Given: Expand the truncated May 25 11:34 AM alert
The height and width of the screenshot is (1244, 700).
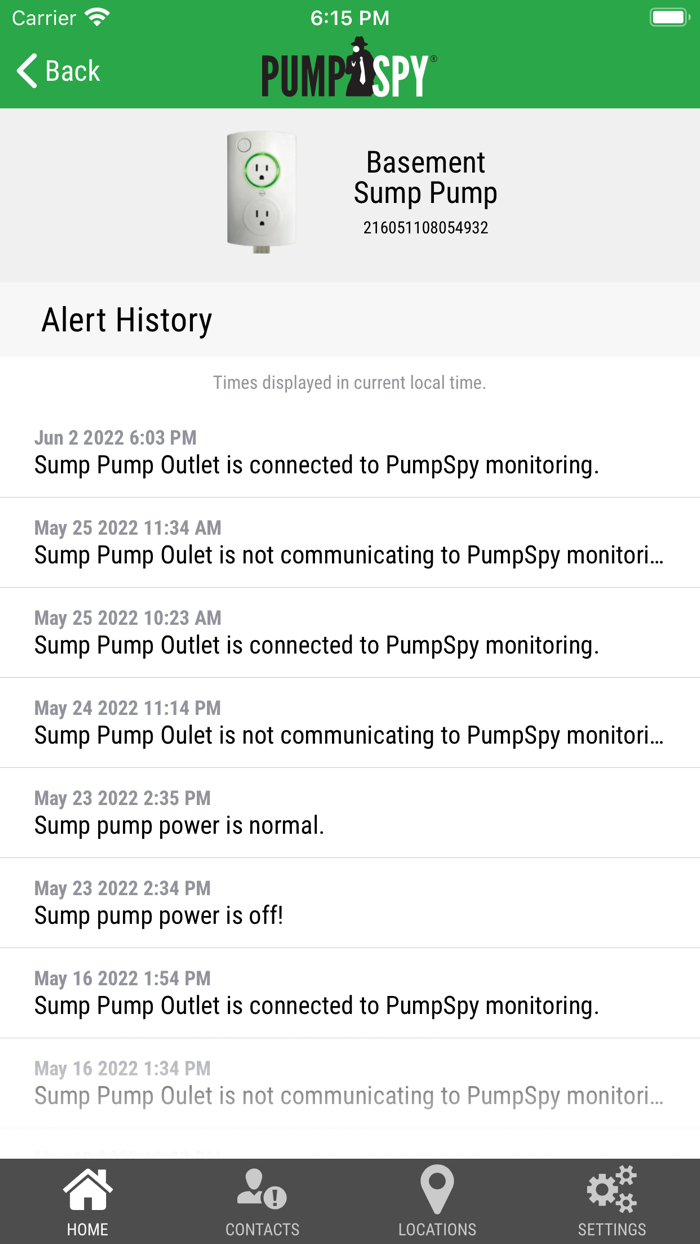Looking at the screenshot, I should point(350,542).
